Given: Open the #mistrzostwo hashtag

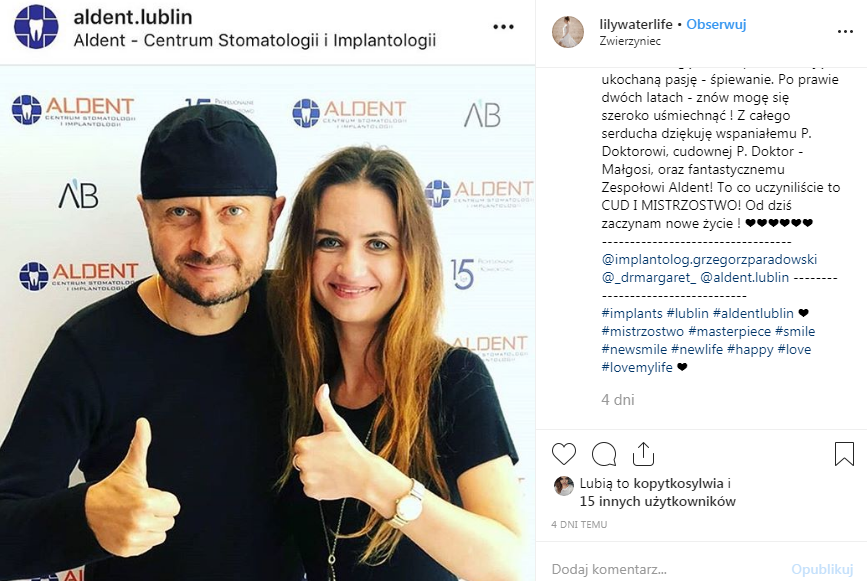Looking at the screenshot, I should (x=643, y=331).
